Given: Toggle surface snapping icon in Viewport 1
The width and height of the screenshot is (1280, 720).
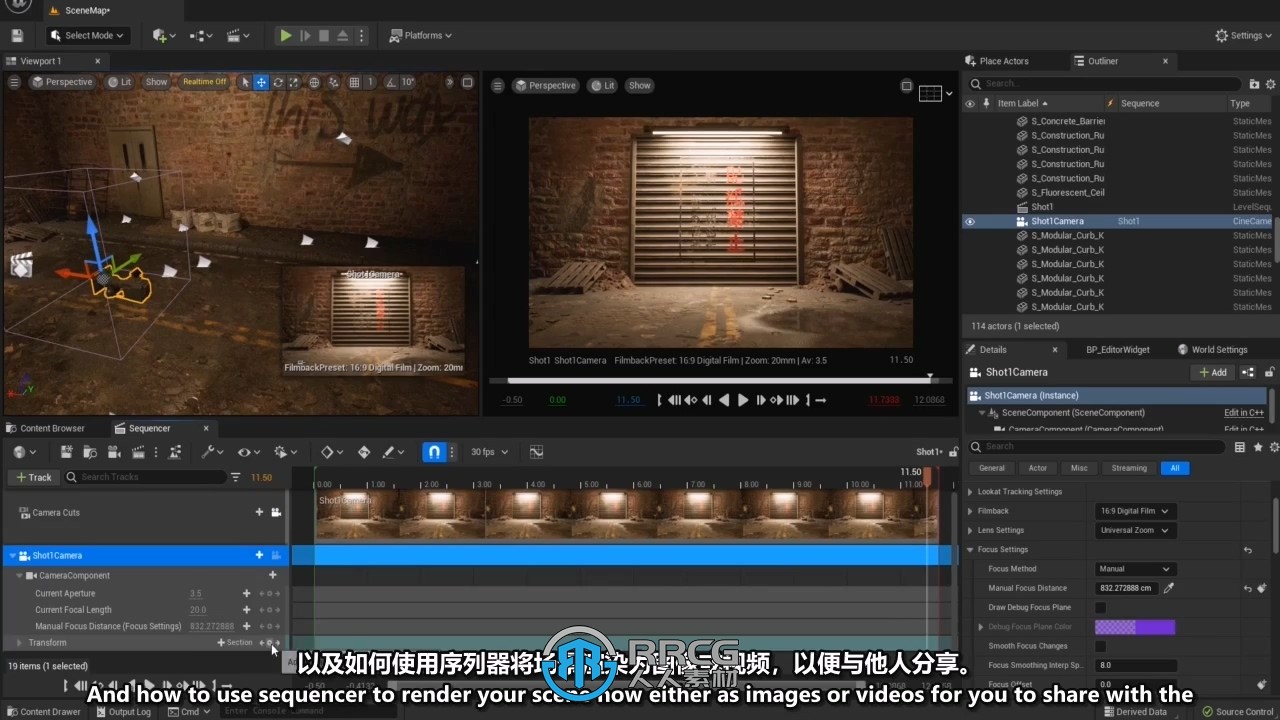Looking at the screenshot, I should tap(334, 82).
